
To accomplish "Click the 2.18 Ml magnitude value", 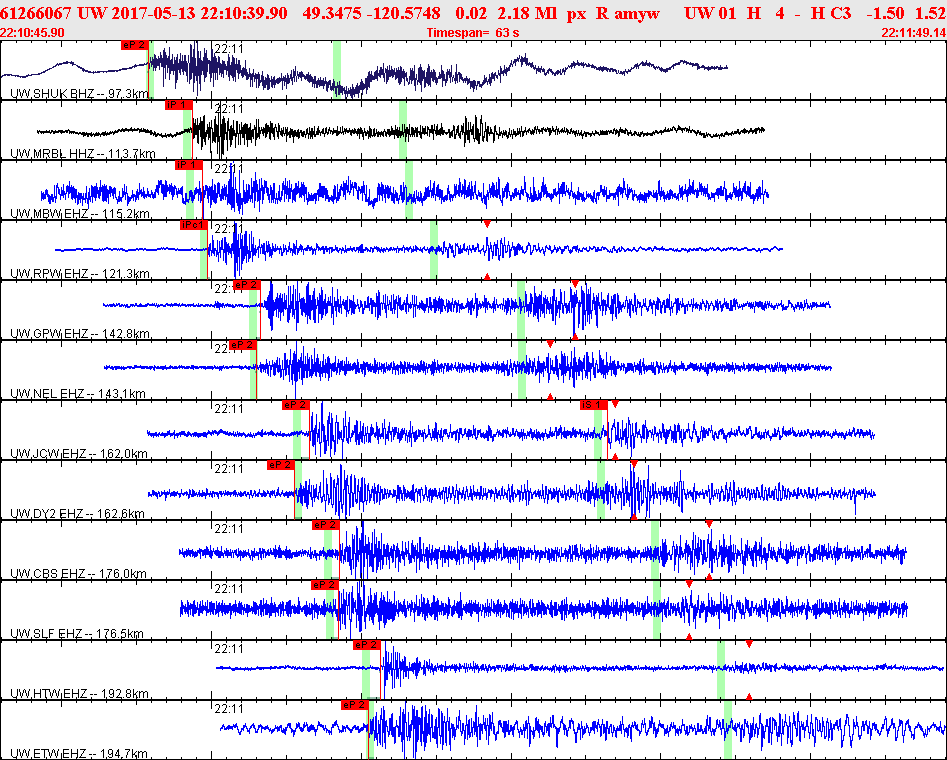I will 527,13.
